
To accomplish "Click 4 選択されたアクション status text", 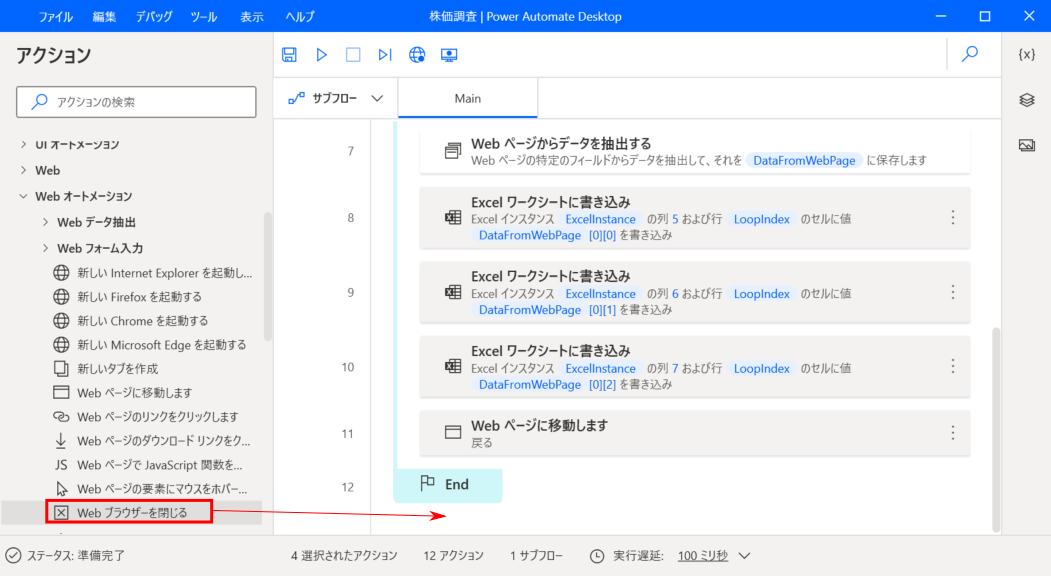I will pos(344,556).
